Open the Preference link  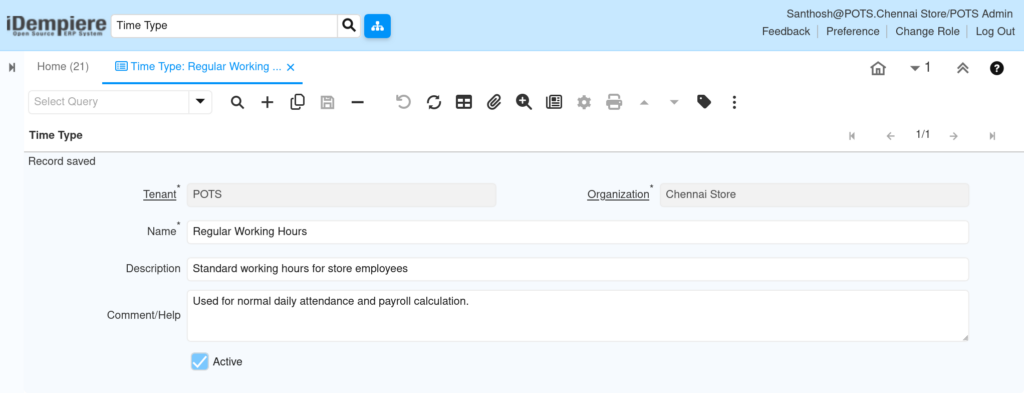point(852,31)
